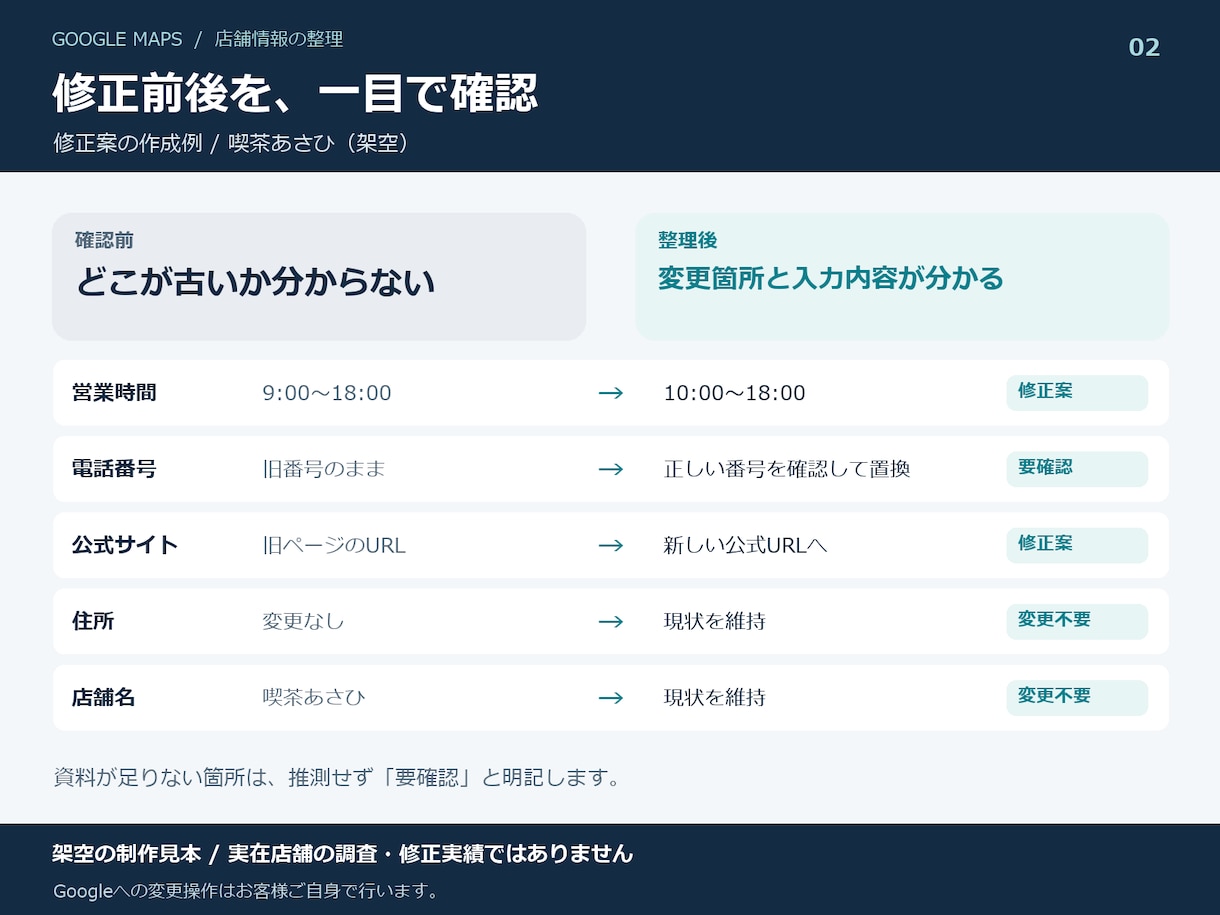This screenshot has height=915, width=1220.
Task: Click the 確認前 card label
Action: (x=104, y=241)
